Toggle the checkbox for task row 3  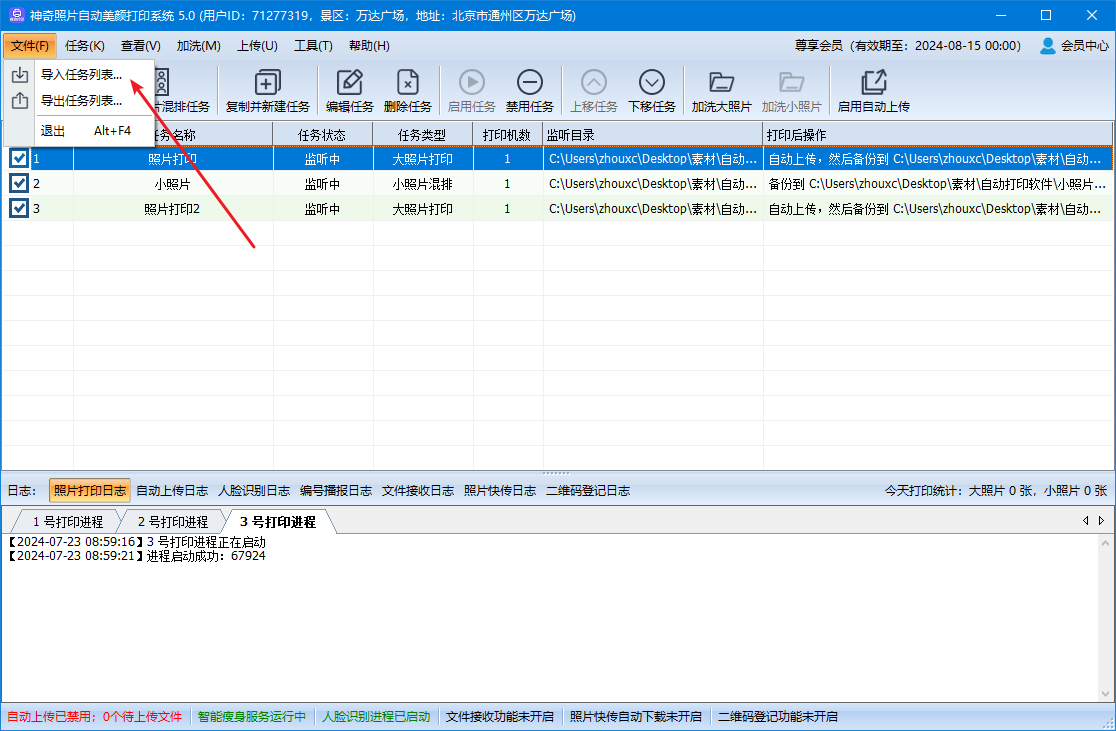pyautogui.click(x=19, y=208)
